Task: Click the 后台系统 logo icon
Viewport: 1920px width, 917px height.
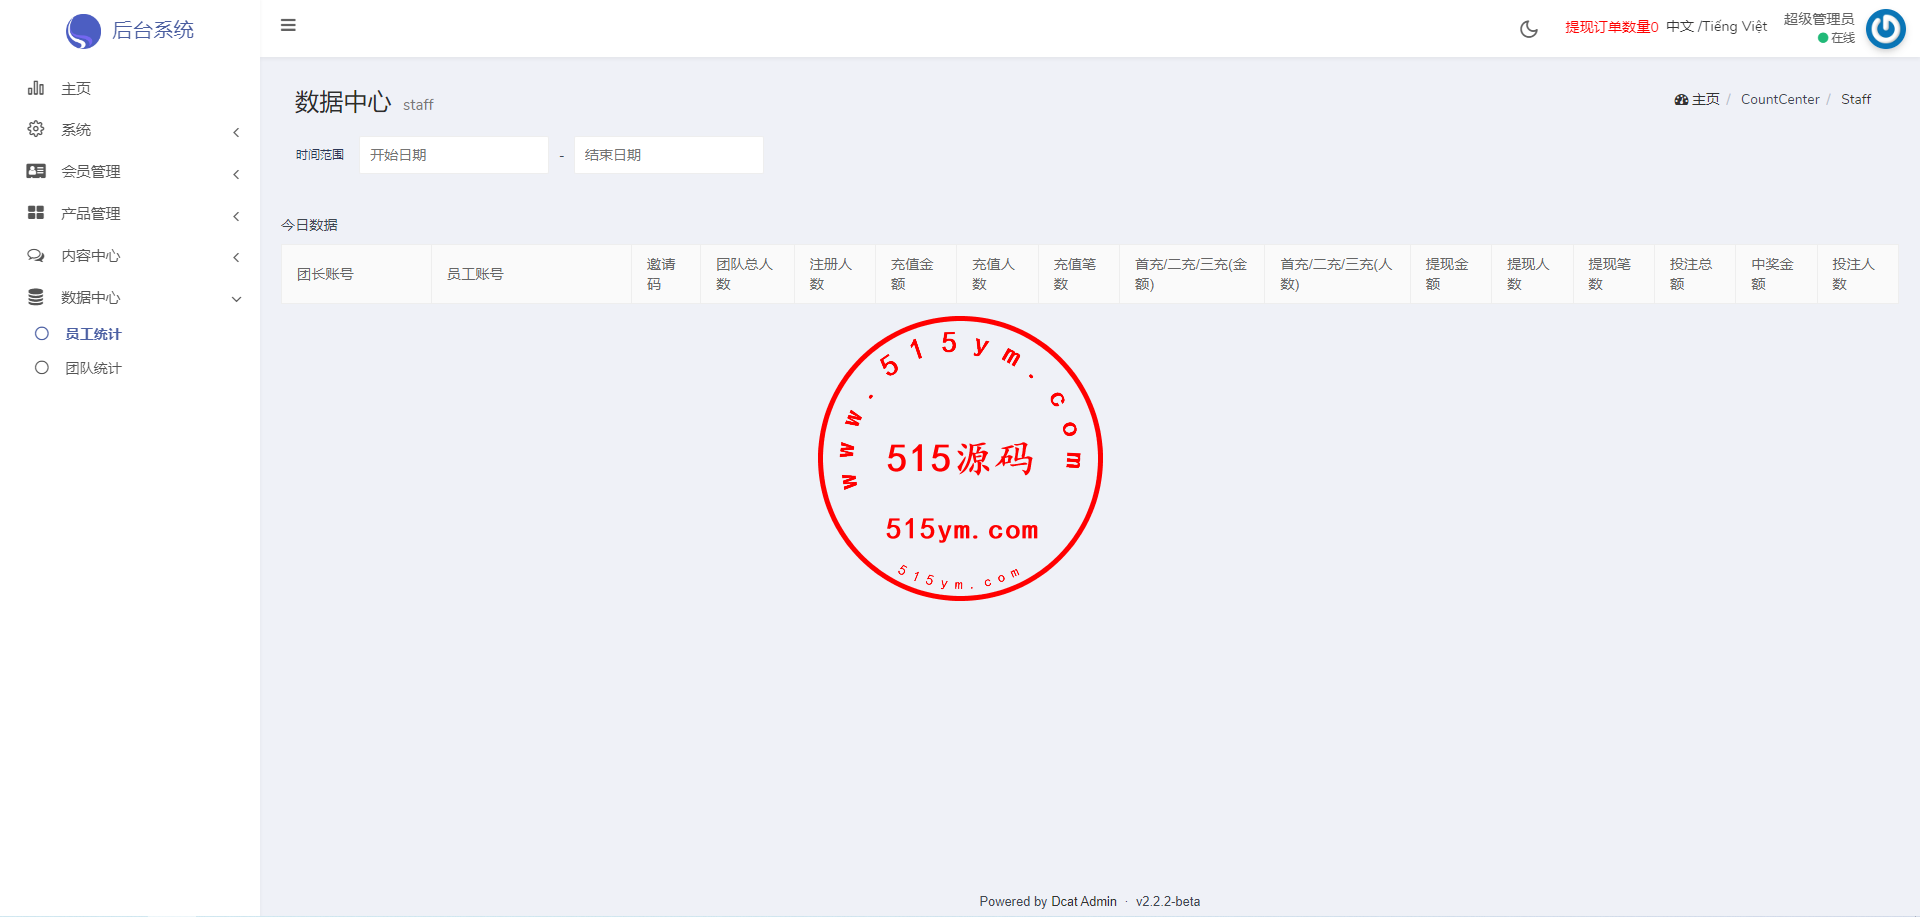Action: (x=83, y=31)
